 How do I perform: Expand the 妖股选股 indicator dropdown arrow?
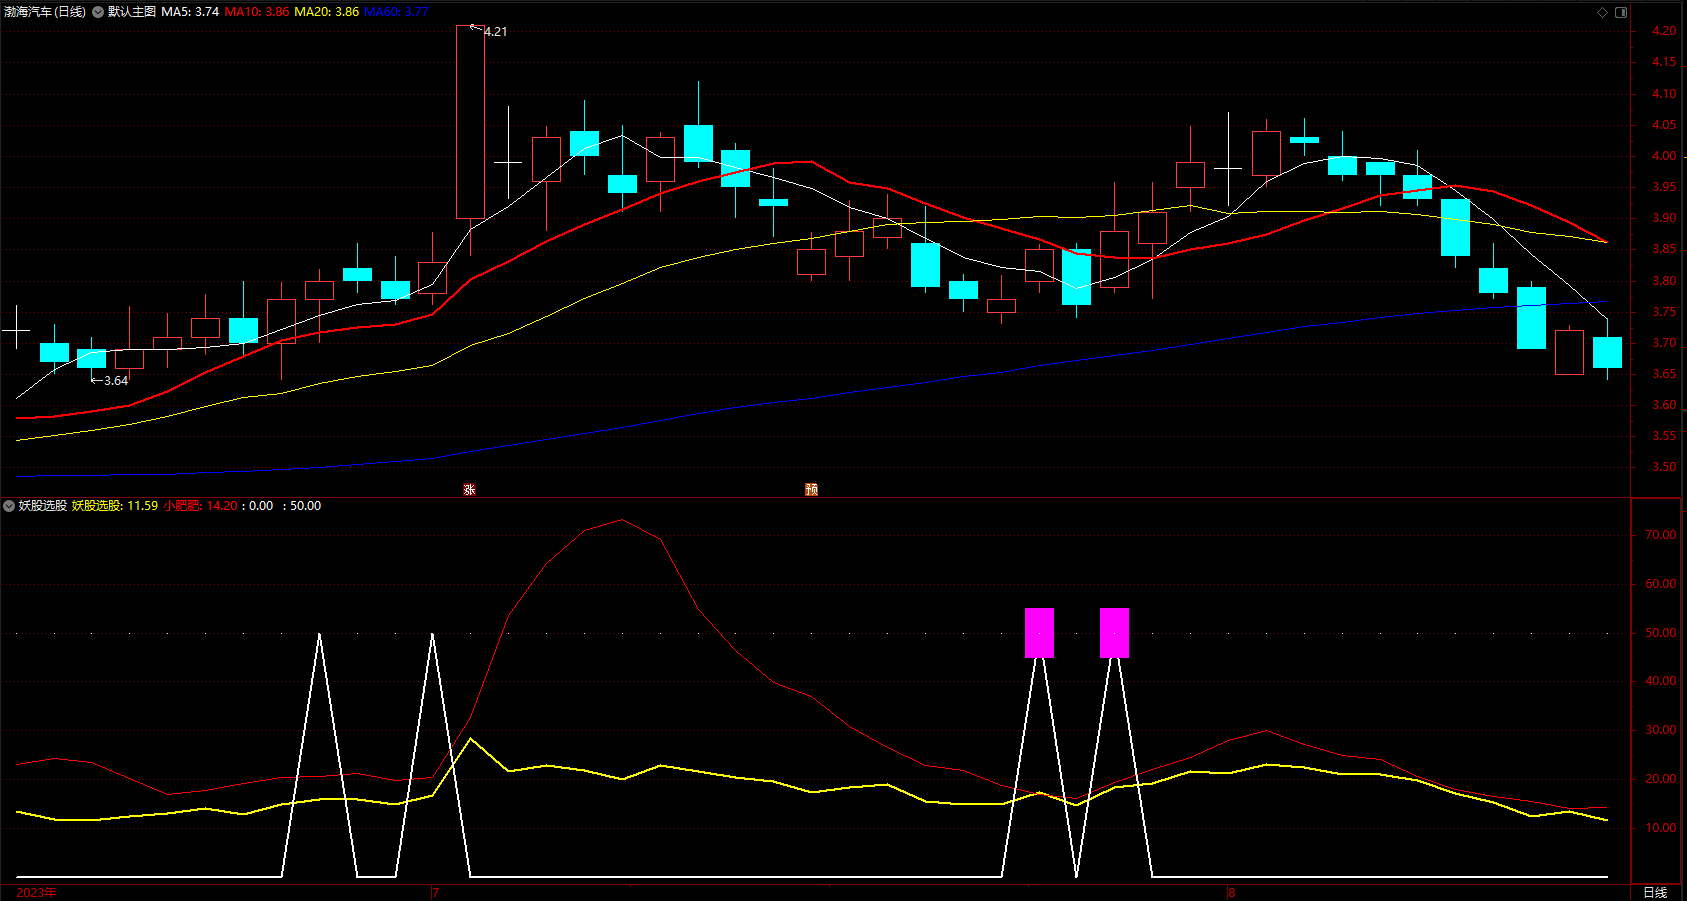tap(10, 506)
